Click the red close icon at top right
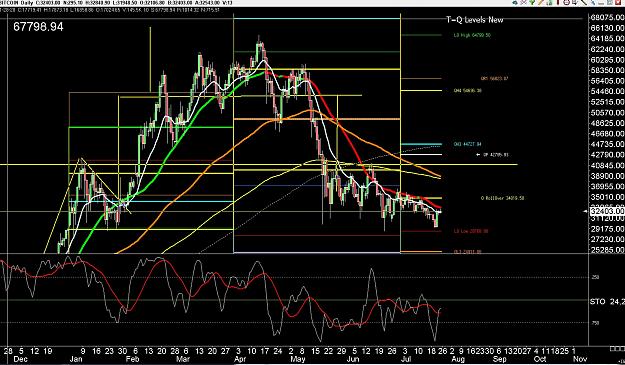This screenshot has height=365, width=625. point(618,2)
